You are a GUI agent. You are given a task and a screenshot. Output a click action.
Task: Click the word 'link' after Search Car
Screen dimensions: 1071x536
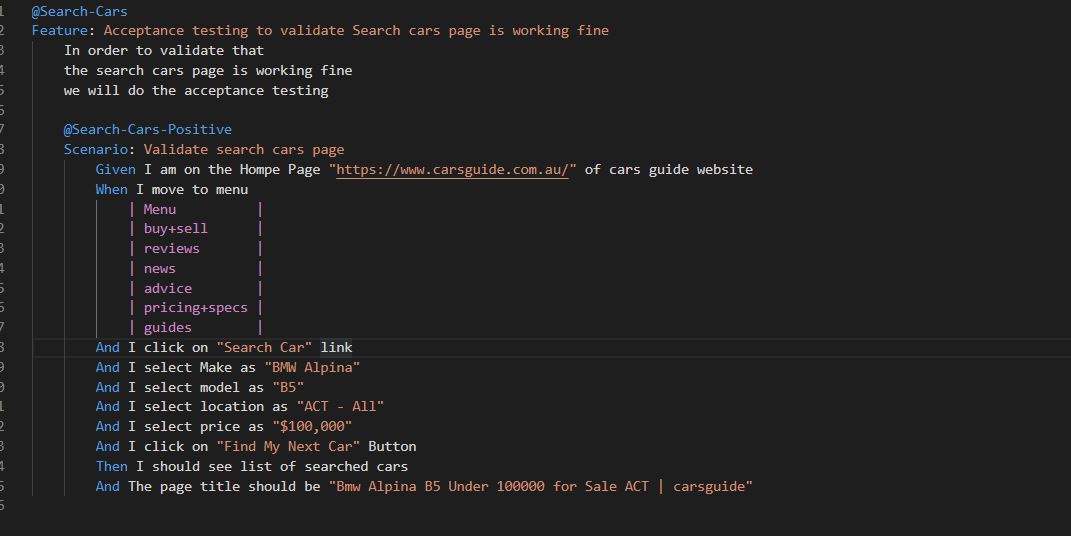point(337,348)
